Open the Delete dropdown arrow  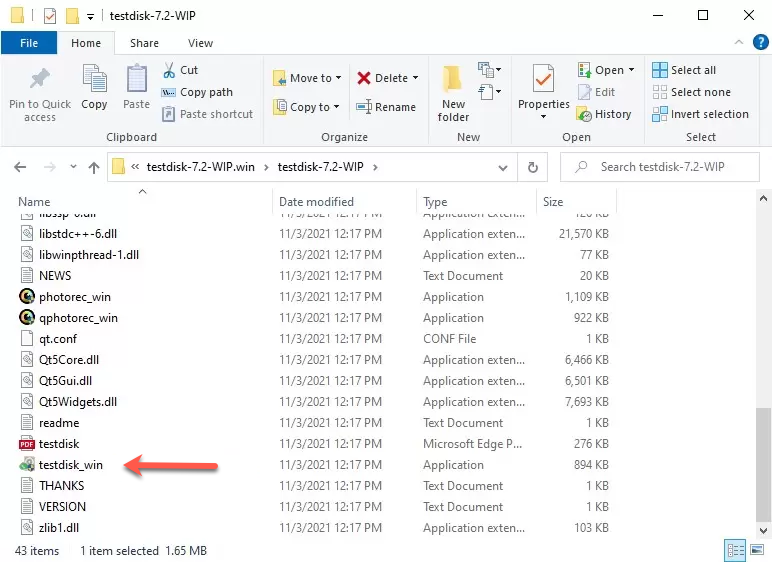click(x=415, y=78)
